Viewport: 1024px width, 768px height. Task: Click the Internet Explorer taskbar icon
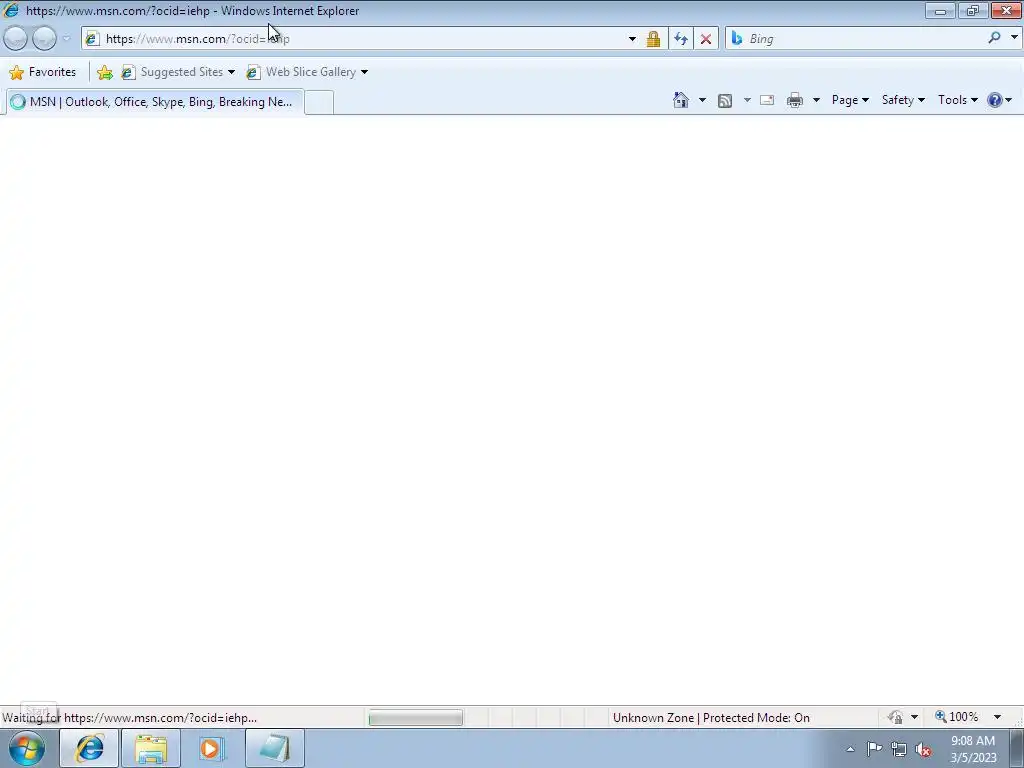click(89, 748)
